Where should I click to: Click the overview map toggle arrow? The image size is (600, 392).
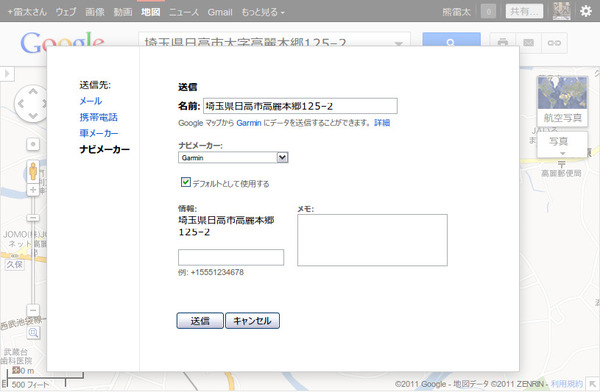pyautogui.click(x=592, y=384)
